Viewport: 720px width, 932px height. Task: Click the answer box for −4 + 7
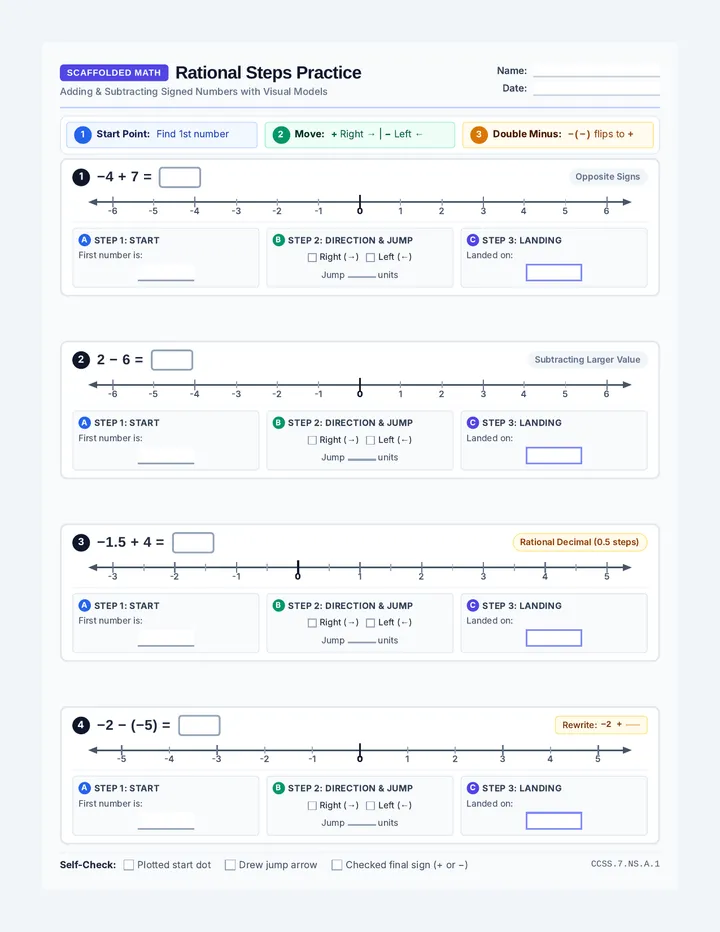(180, 177)
